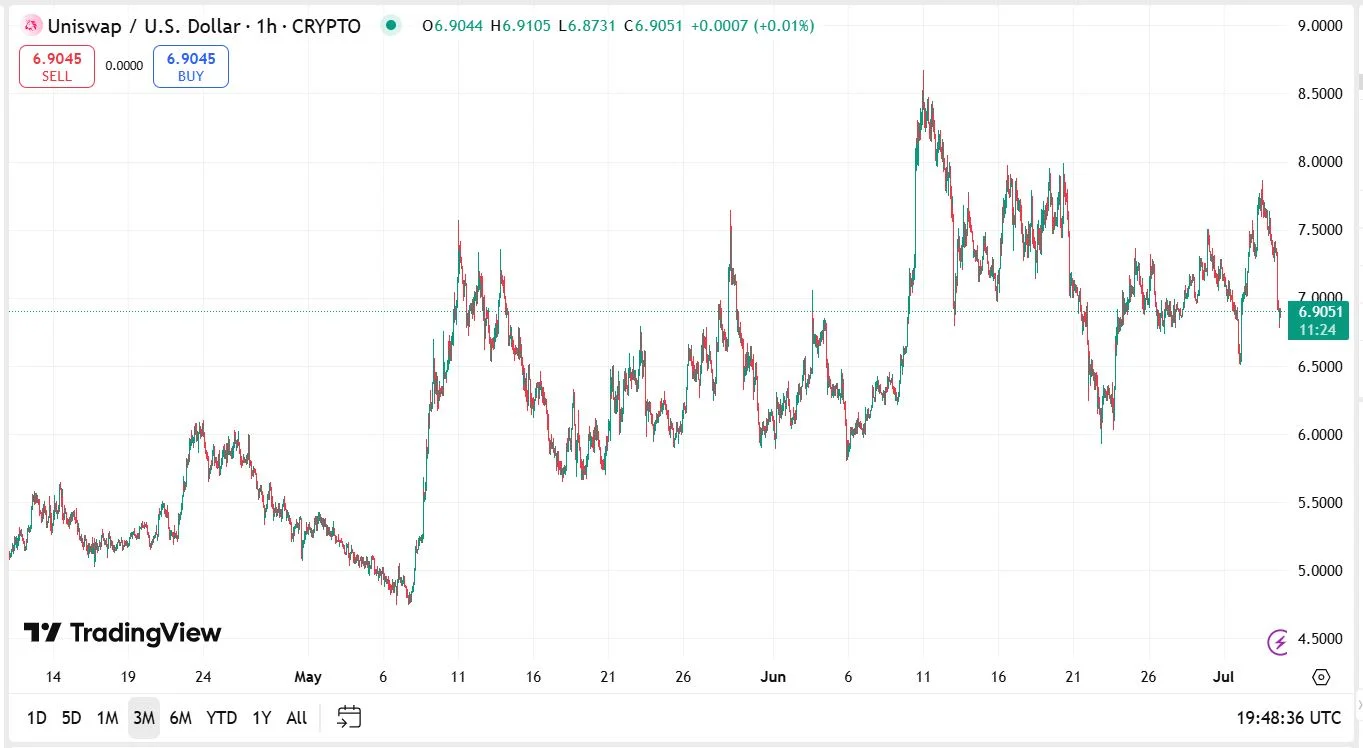
Task: Select the active 3M time range
Action: tap(144, 717)
